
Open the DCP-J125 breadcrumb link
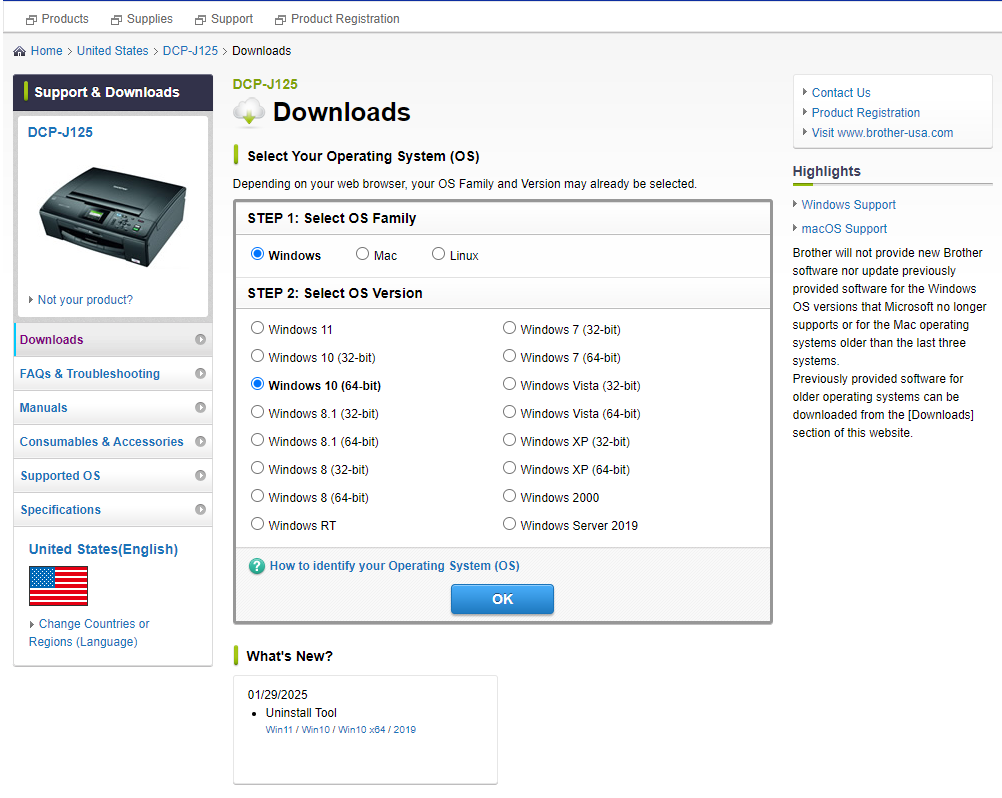pos(190,51)
